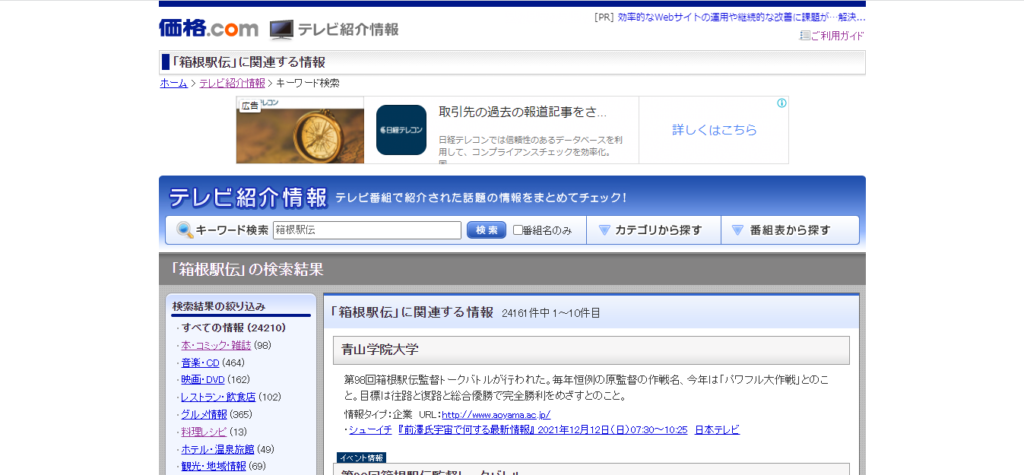Screen dimensions: 1024x475
Task: Open the 価格.com logo homepage
Action: (x=208, y=29)
